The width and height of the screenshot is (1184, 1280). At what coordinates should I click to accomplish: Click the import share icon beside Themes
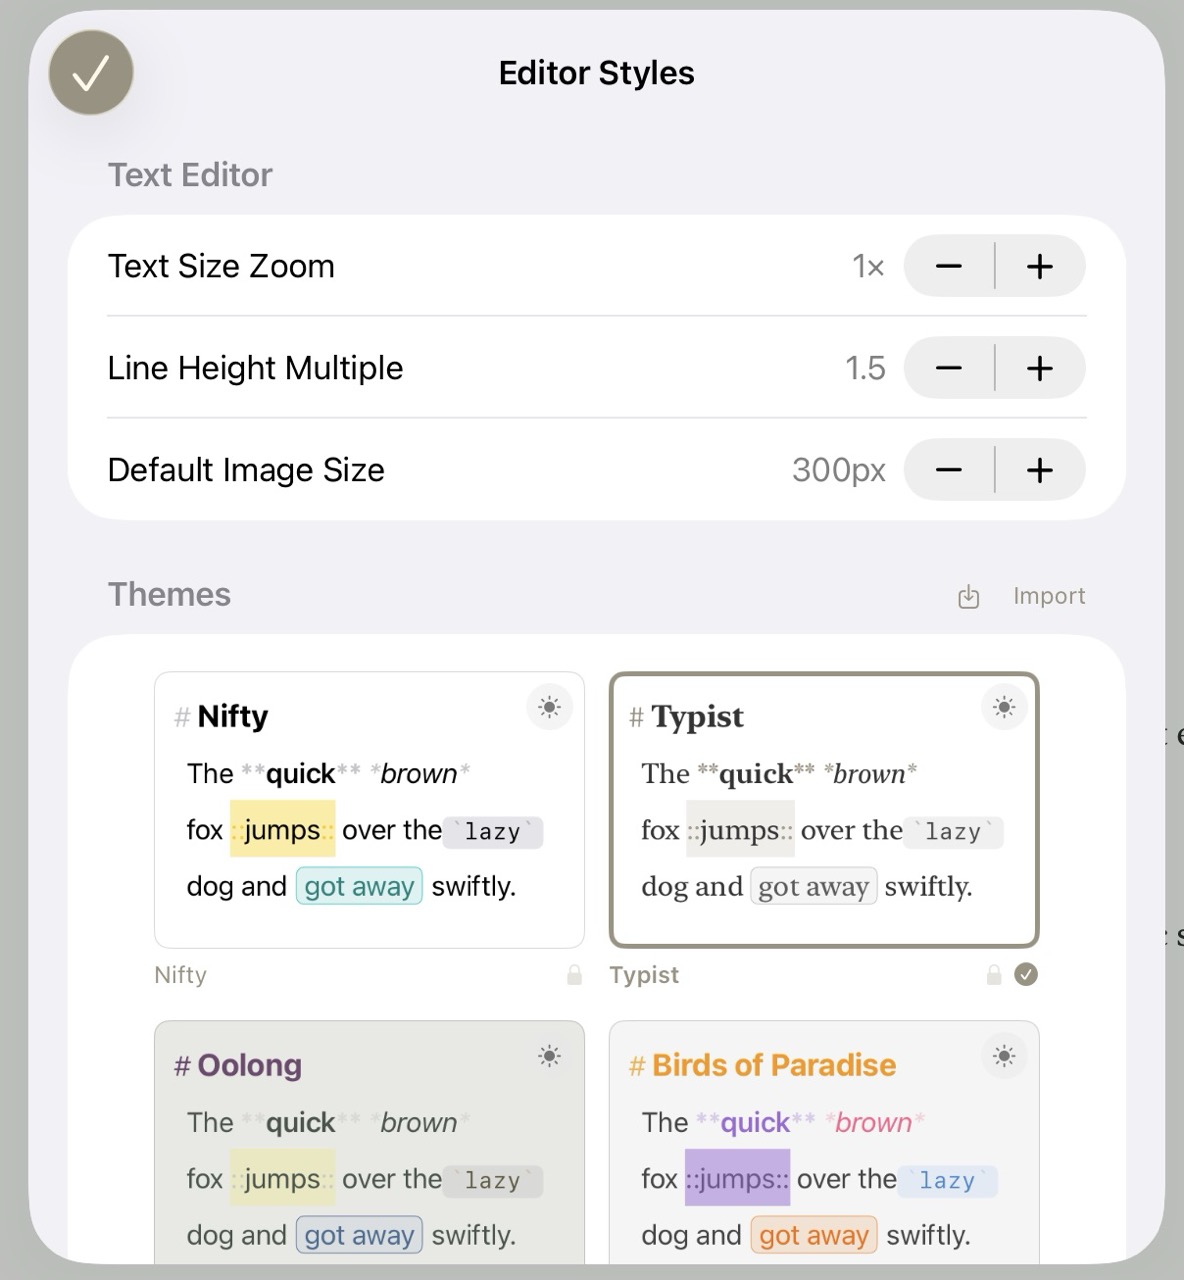point(967,595)
